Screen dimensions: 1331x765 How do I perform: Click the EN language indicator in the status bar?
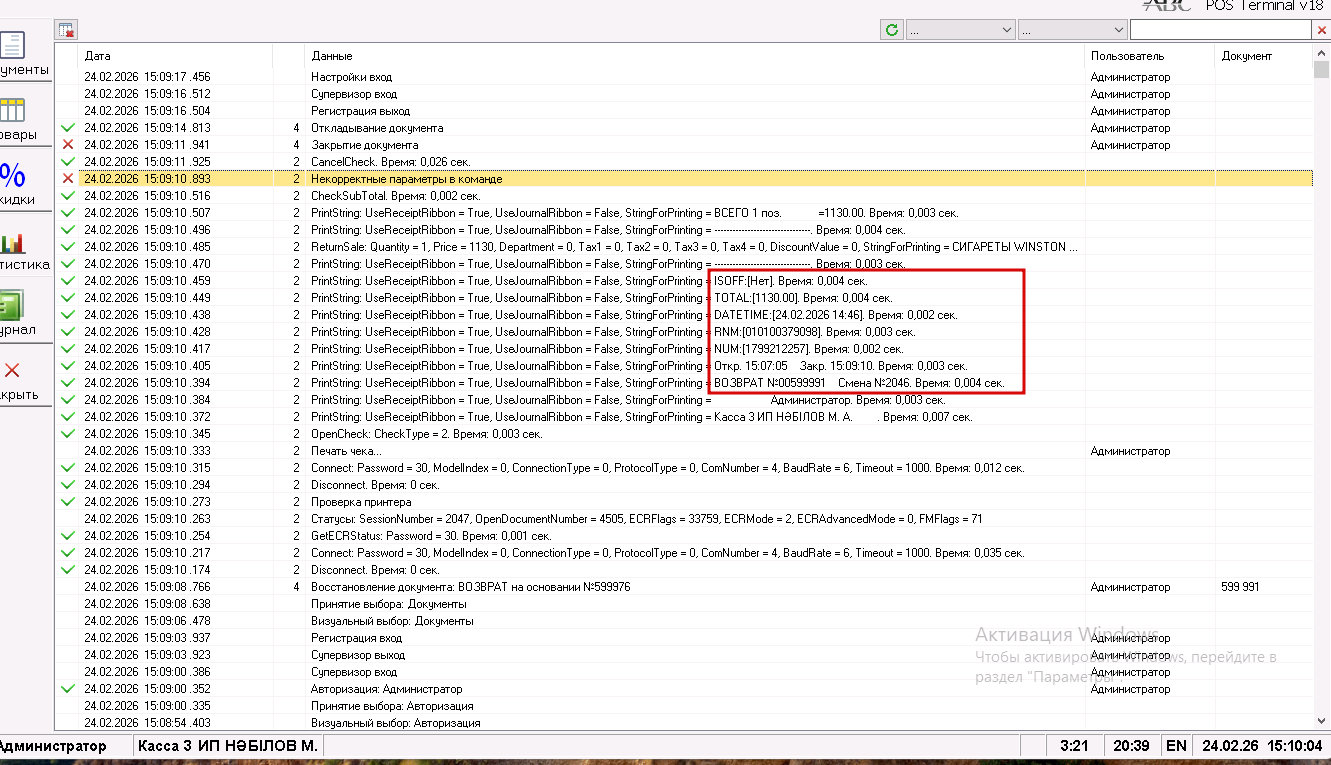1176,746
